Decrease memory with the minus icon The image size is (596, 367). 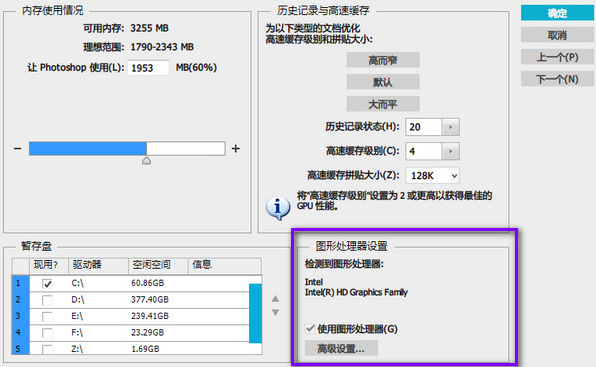[x=17, y=149]
